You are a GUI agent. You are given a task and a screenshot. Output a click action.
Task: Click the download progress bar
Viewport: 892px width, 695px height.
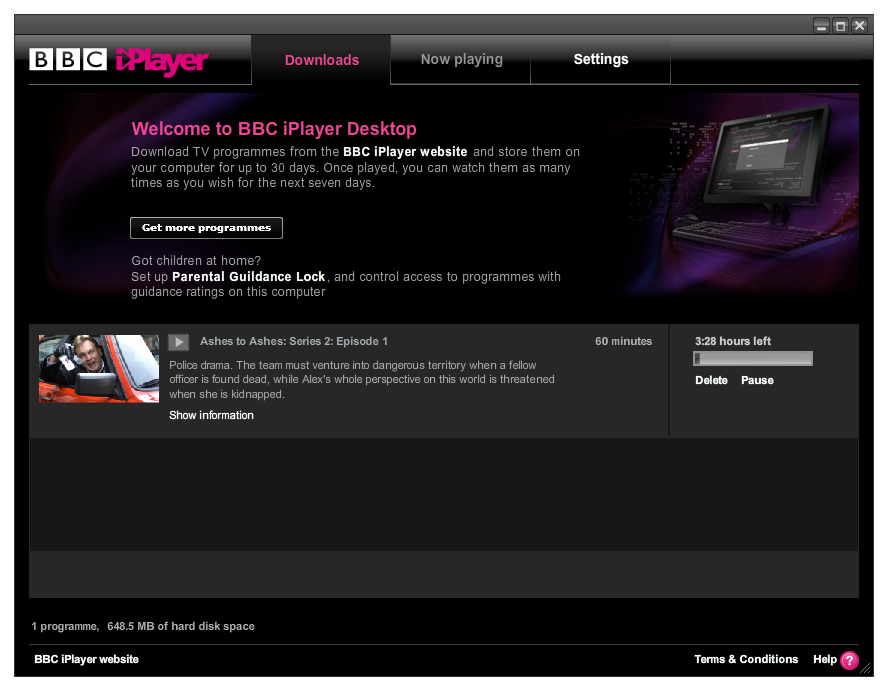pos(753,358)
